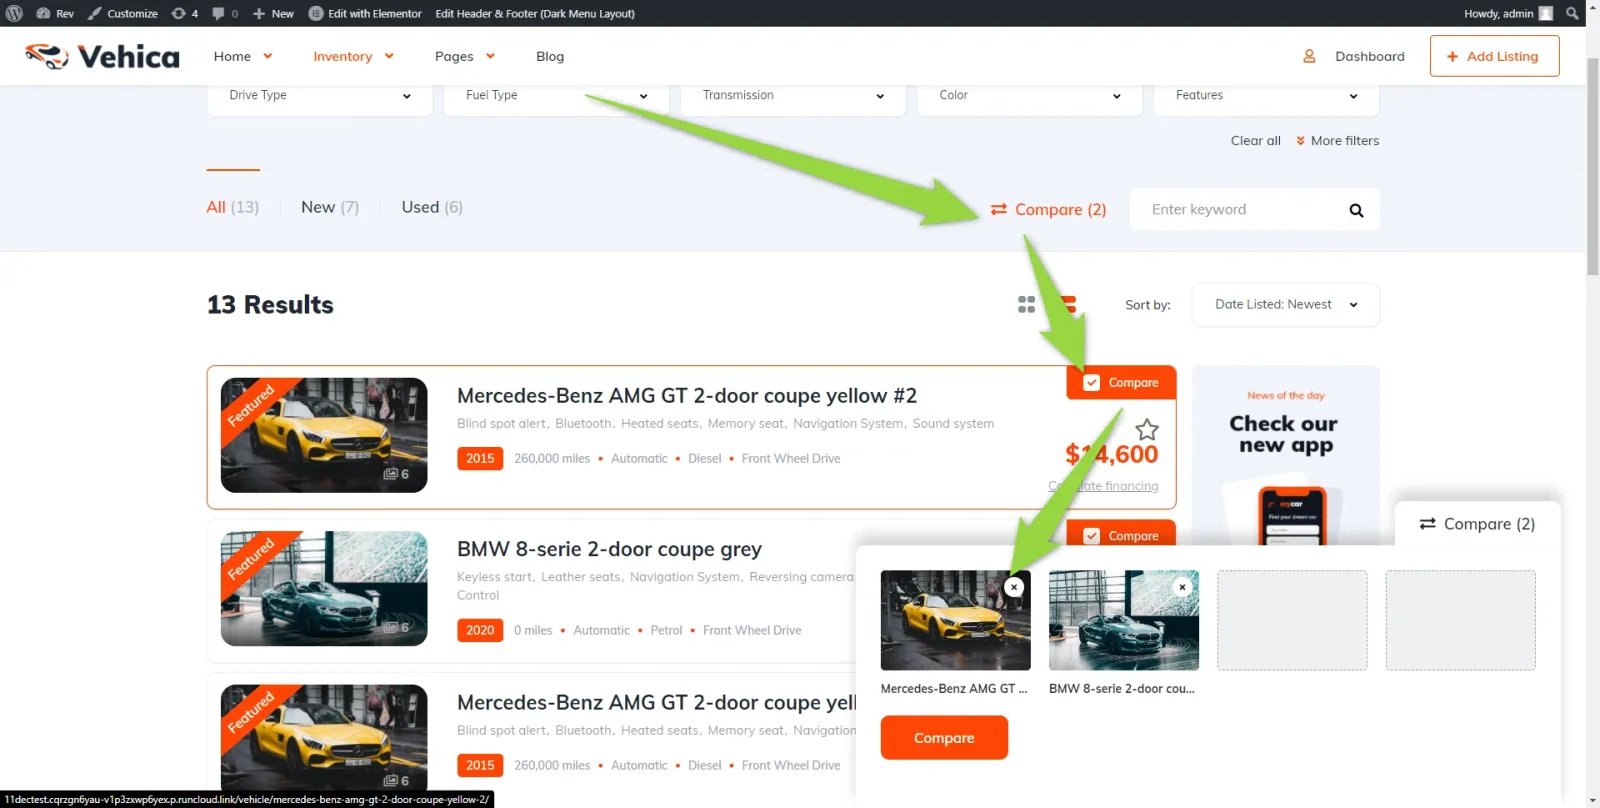Open the Dashboard link
Image resolution: width=1600 pixels, height=808 pixels.
coord(1369,56)
